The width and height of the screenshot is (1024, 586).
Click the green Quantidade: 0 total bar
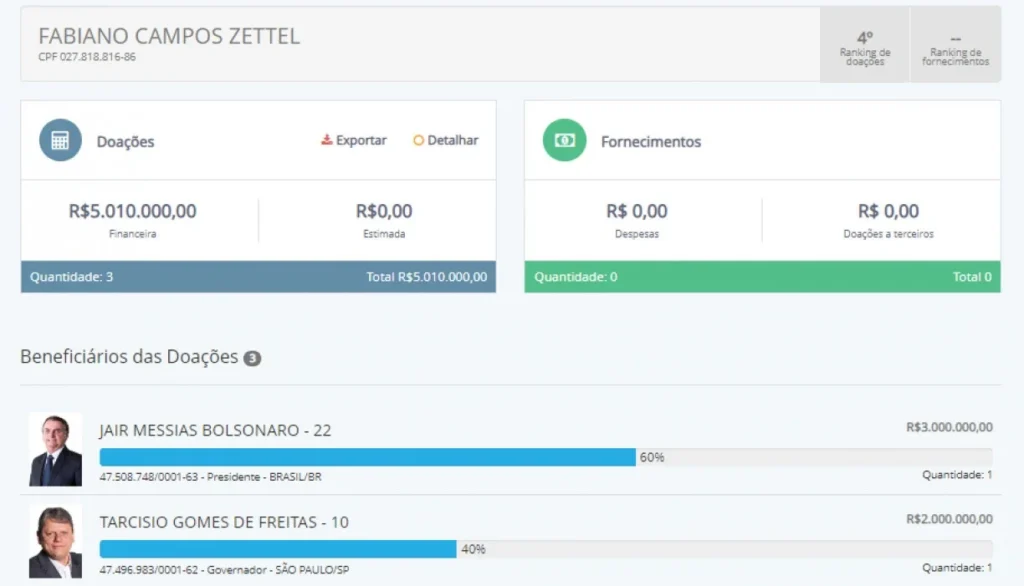(762, 276)
